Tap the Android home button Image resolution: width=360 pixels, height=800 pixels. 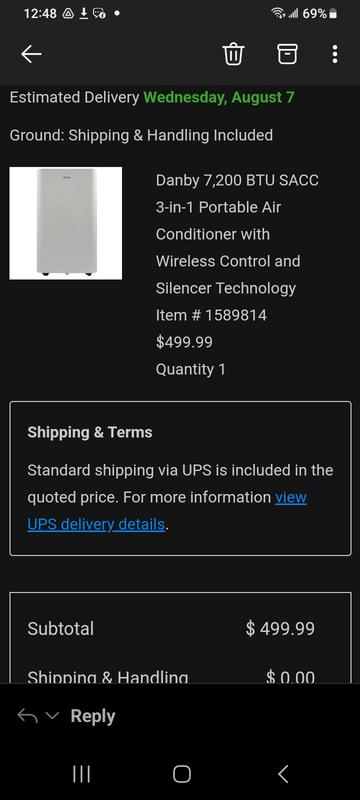tap(182, 774)
